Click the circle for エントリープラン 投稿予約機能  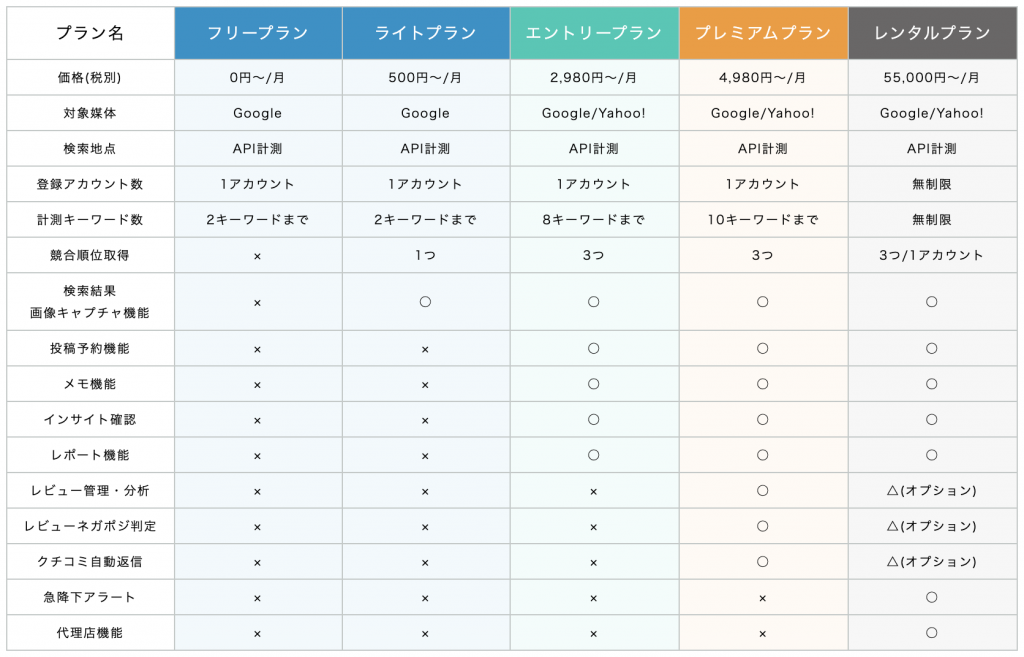tap(593, 348)
